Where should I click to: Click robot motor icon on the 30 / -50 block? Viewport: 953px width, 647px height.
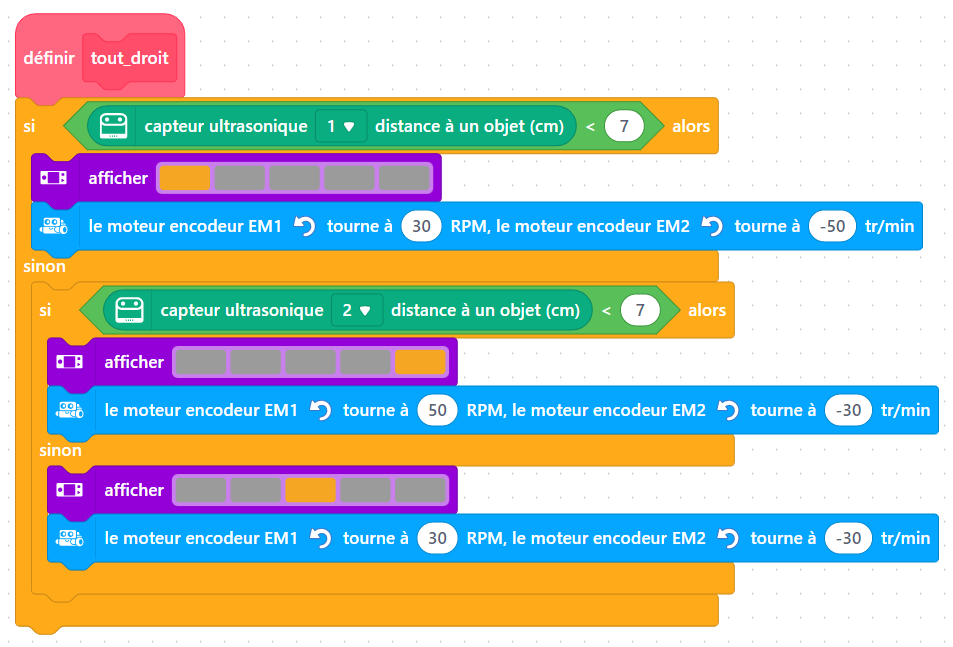tap(53, 226)
